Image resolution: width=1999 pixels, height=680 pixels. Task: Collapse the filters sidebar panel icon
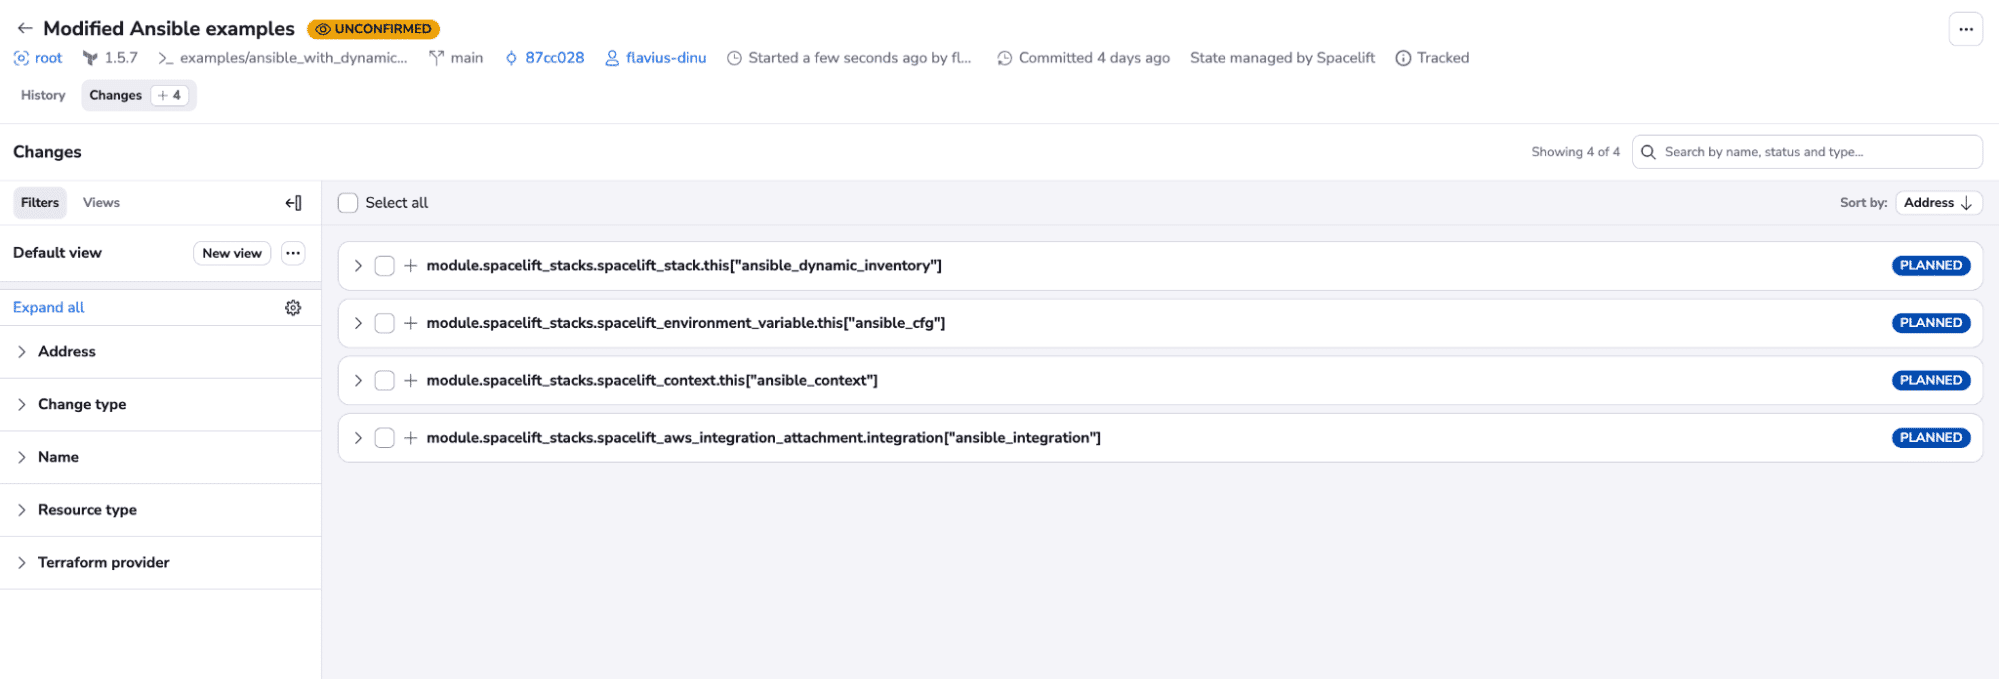pos(293,203)
